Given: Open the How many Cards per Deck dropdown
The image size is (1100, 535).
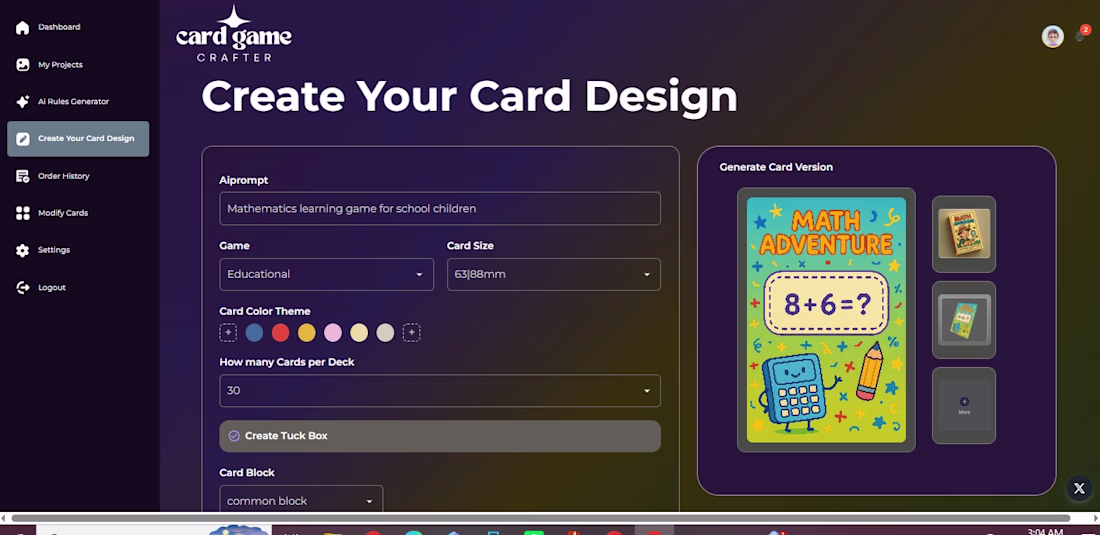Looking at the screenshot, I should pyautogui.click(x=440, y=391).
